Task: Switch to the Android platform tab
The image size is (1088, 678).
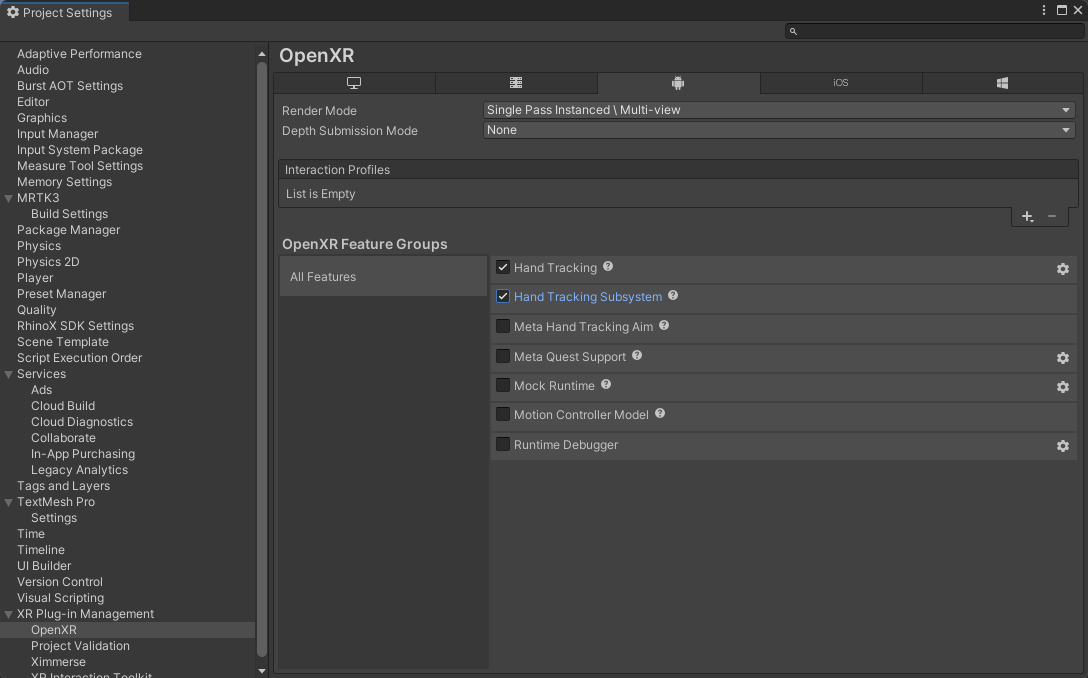Action: [x=678, y=83]
